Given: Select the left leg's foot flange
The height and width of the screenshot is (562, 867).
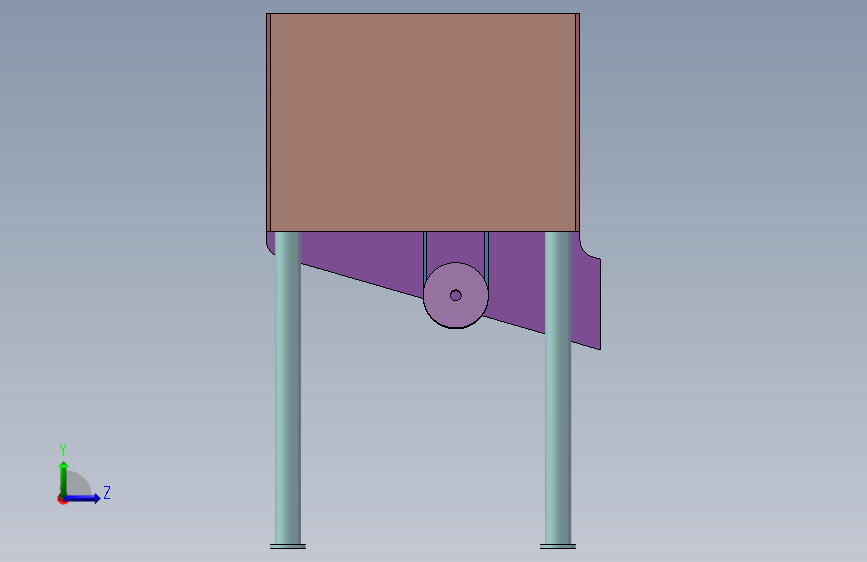Looking at the screenshot, I should pos(288,547).
